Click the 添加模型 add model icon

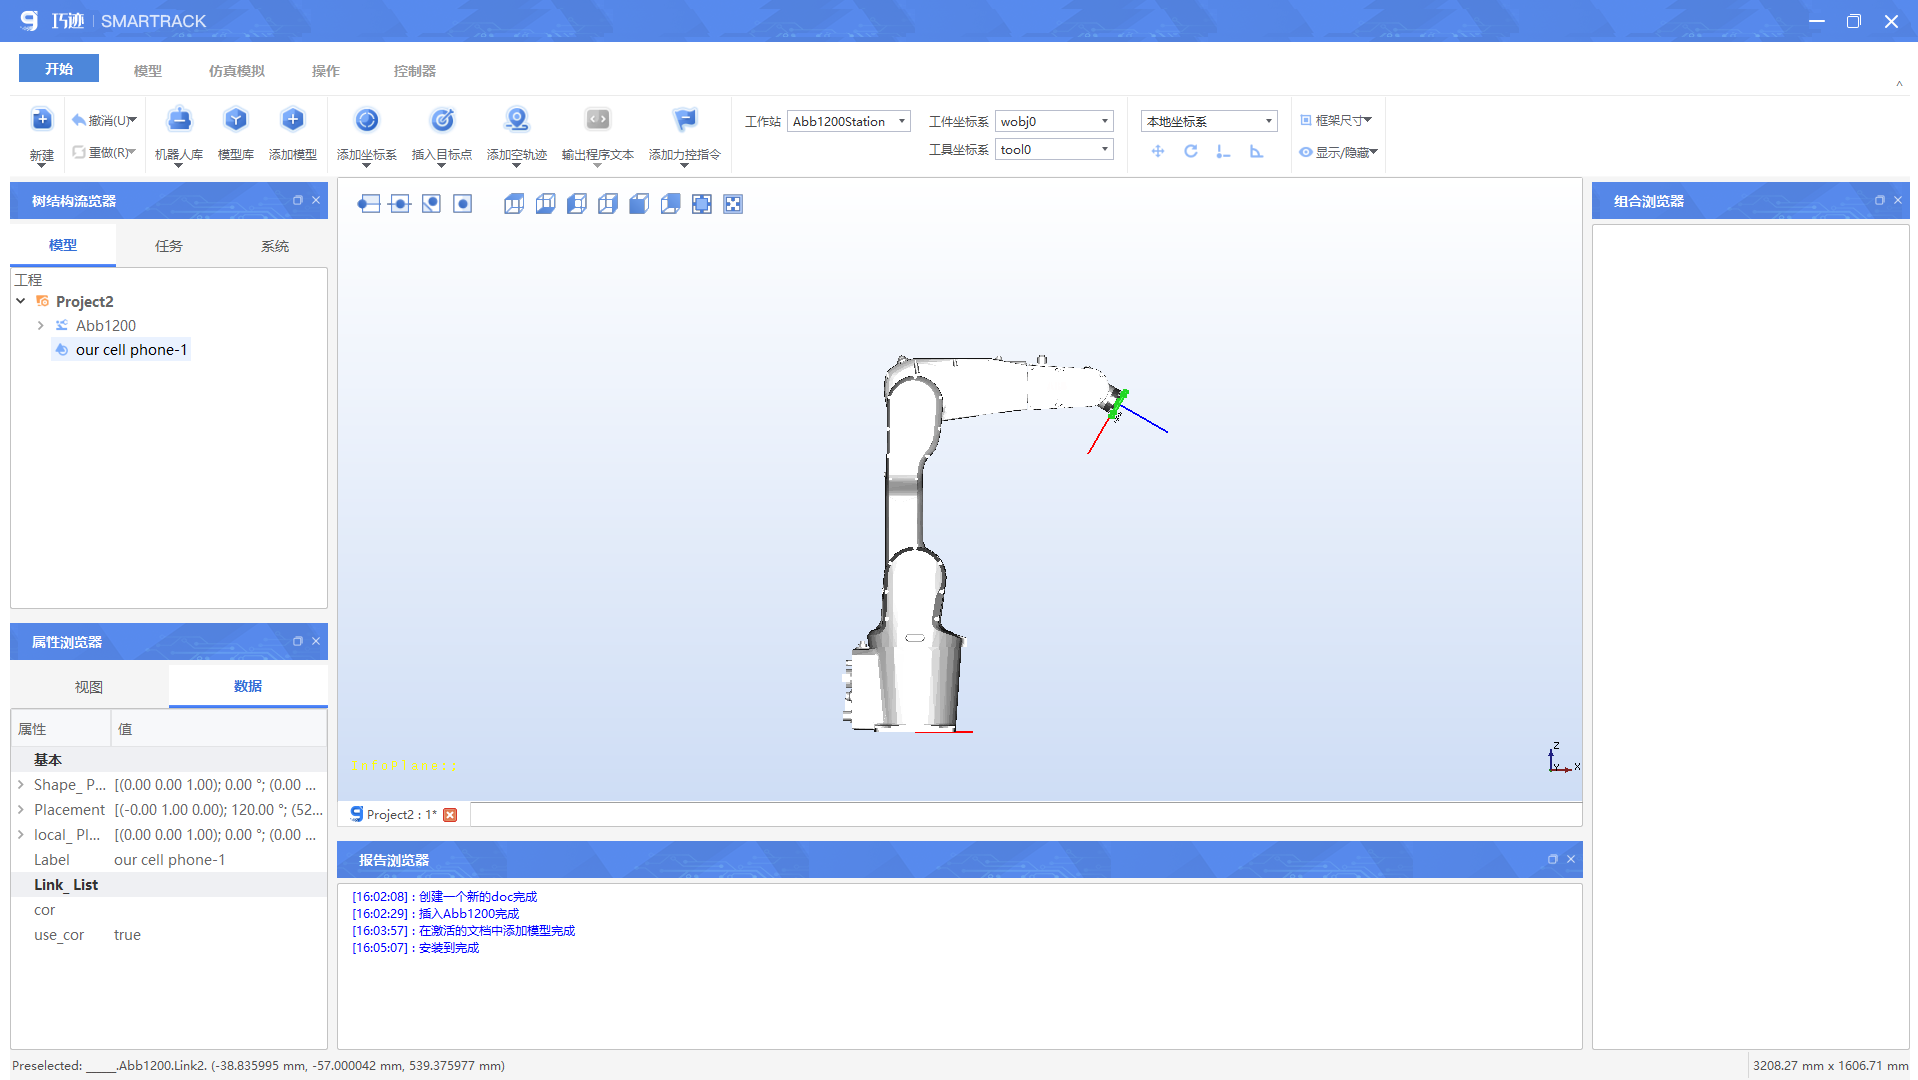293,121
